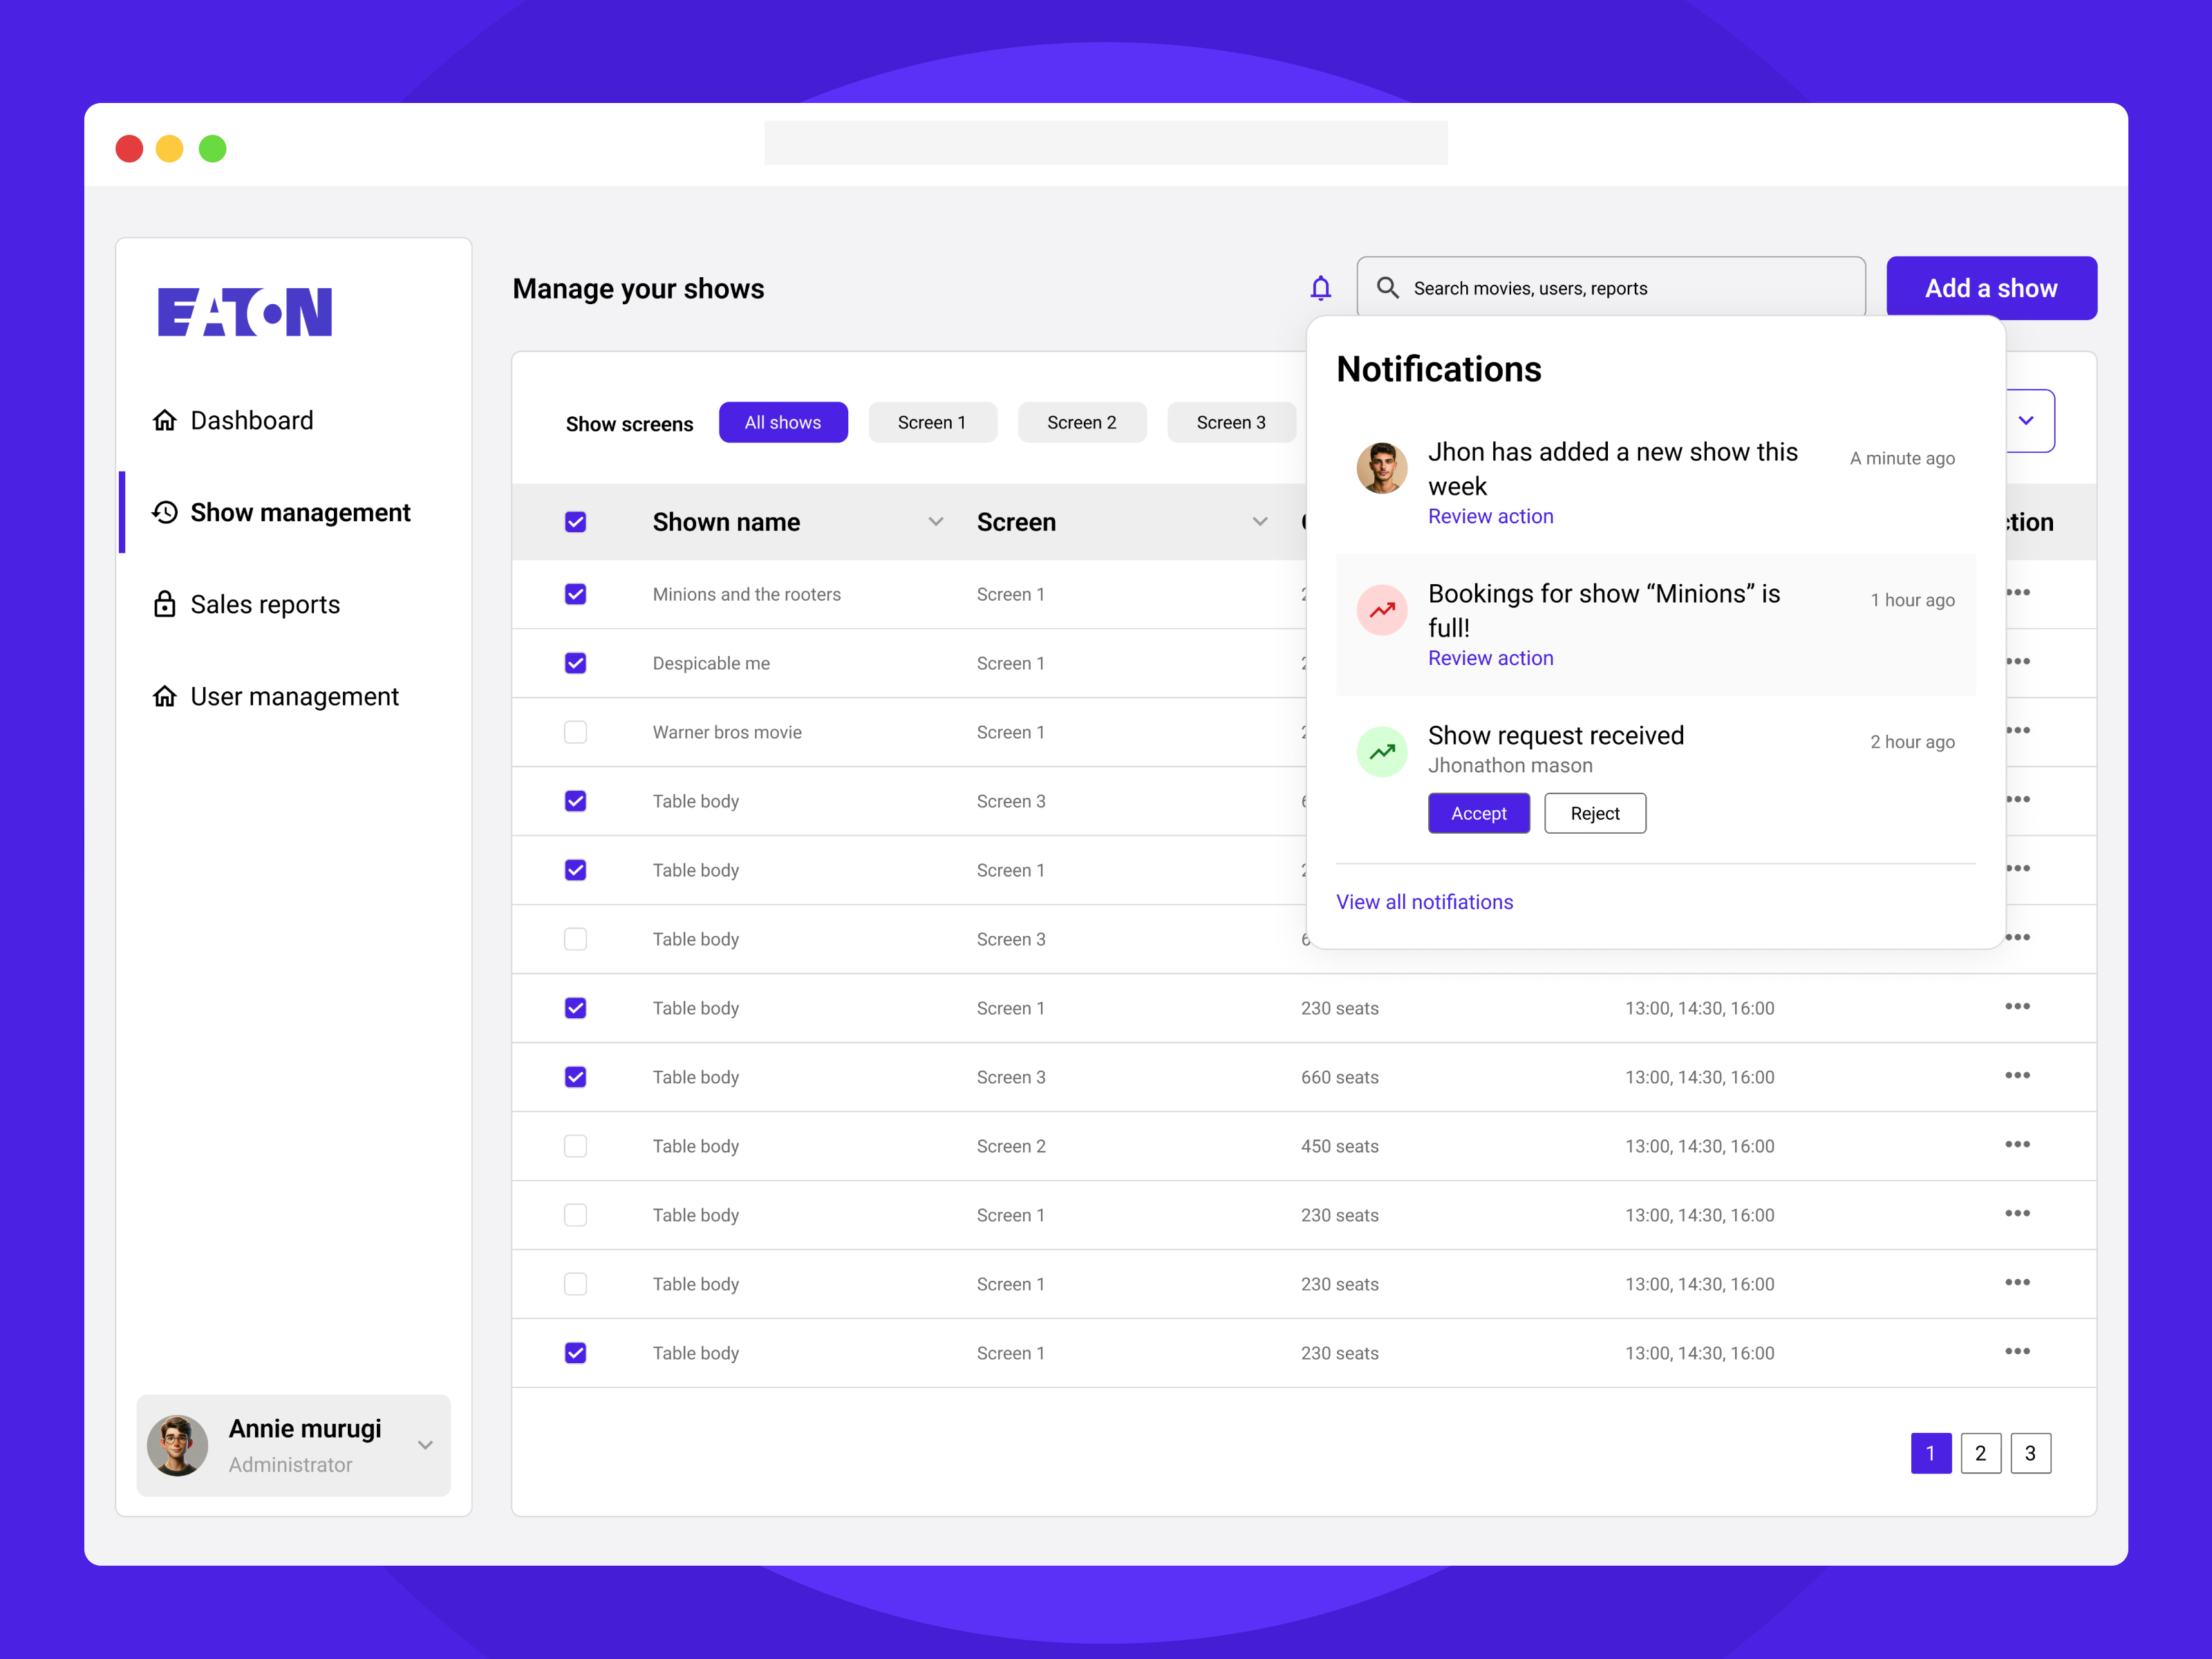Image resolution: width=2212 pixels, height=1659 pixels.
Task: Select the Dashboard home icon in sidebar
Action: coord(166,420)
